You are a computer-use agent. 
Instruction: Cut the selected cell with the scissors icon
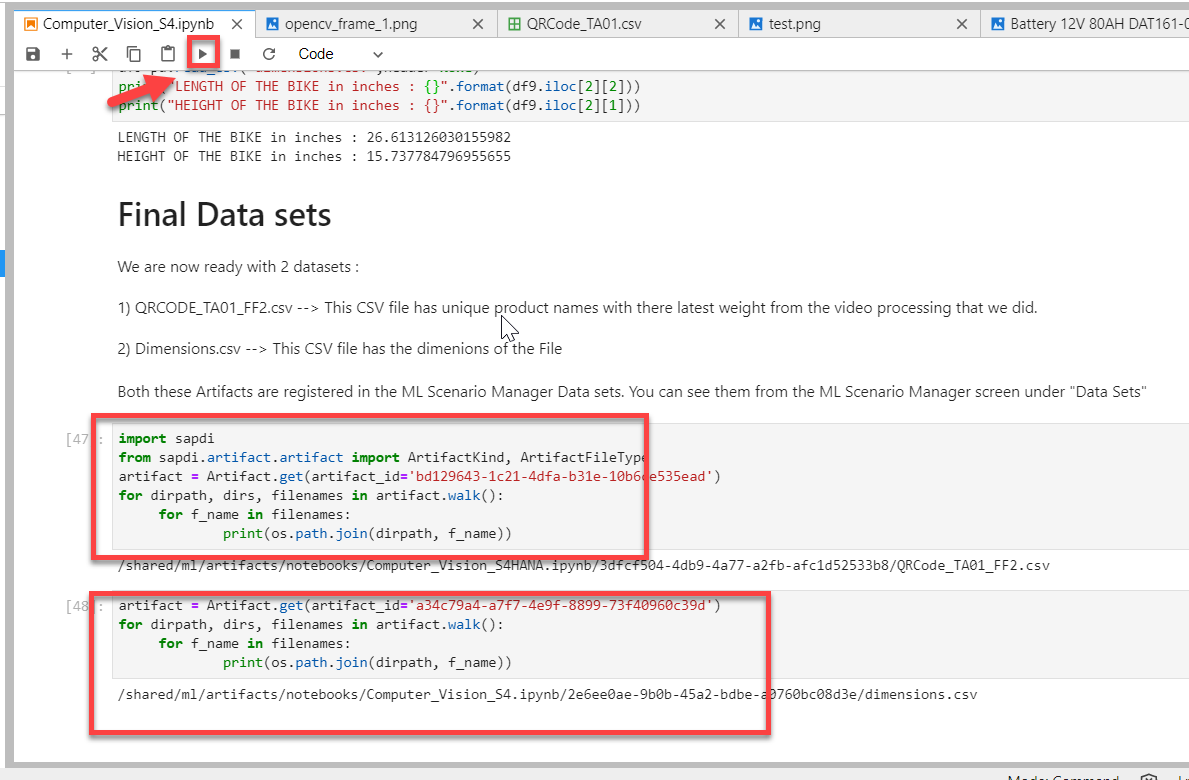coord(100,54)
